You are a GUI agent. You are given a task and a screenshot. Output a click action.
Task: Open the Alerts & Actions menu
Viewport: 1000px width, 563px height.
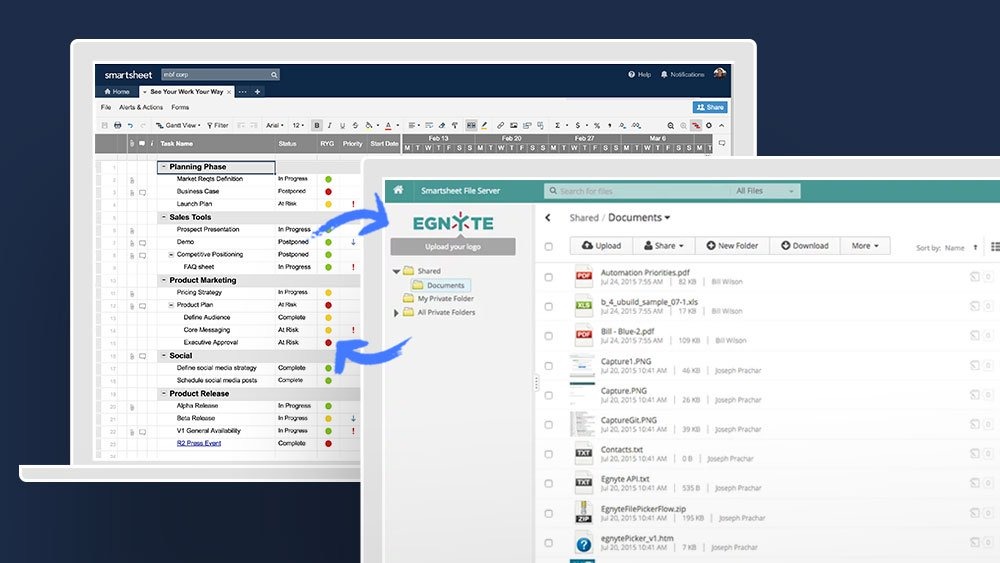(141, 107)
